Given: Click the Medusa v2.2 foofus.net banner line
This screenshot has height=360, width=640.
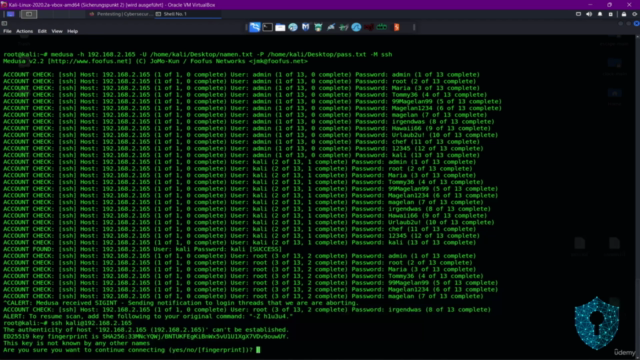Looking at the screenshot, I should tap(156, 61).
